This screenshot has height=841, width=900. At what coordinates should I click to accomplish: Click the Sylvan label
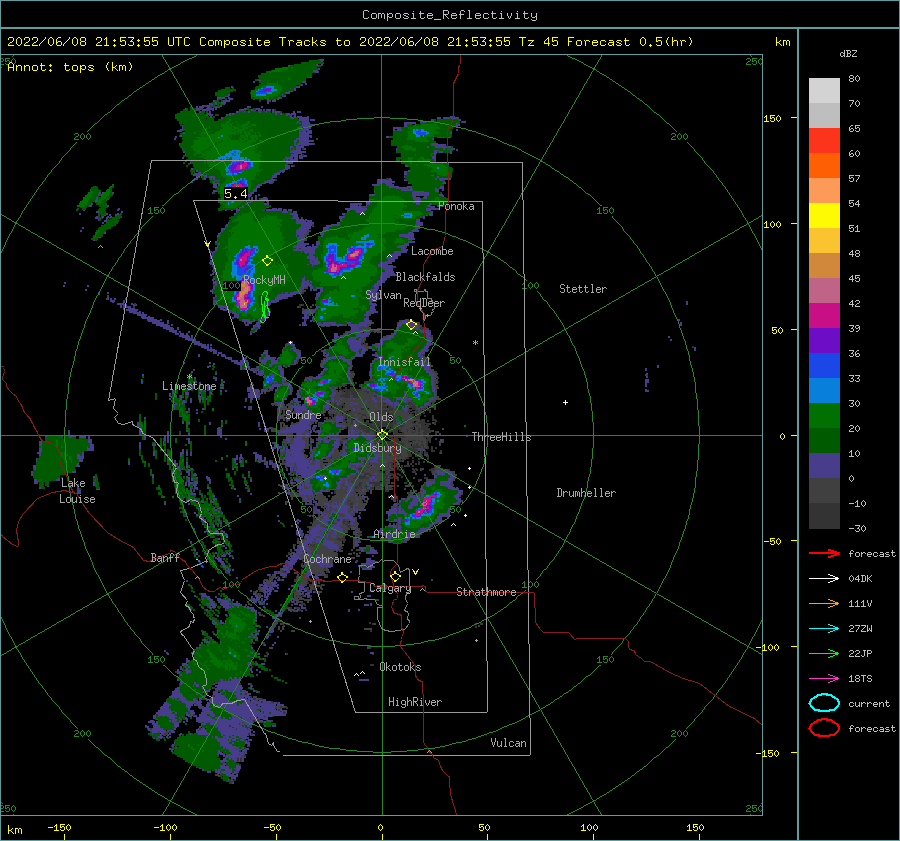[383, 295]
